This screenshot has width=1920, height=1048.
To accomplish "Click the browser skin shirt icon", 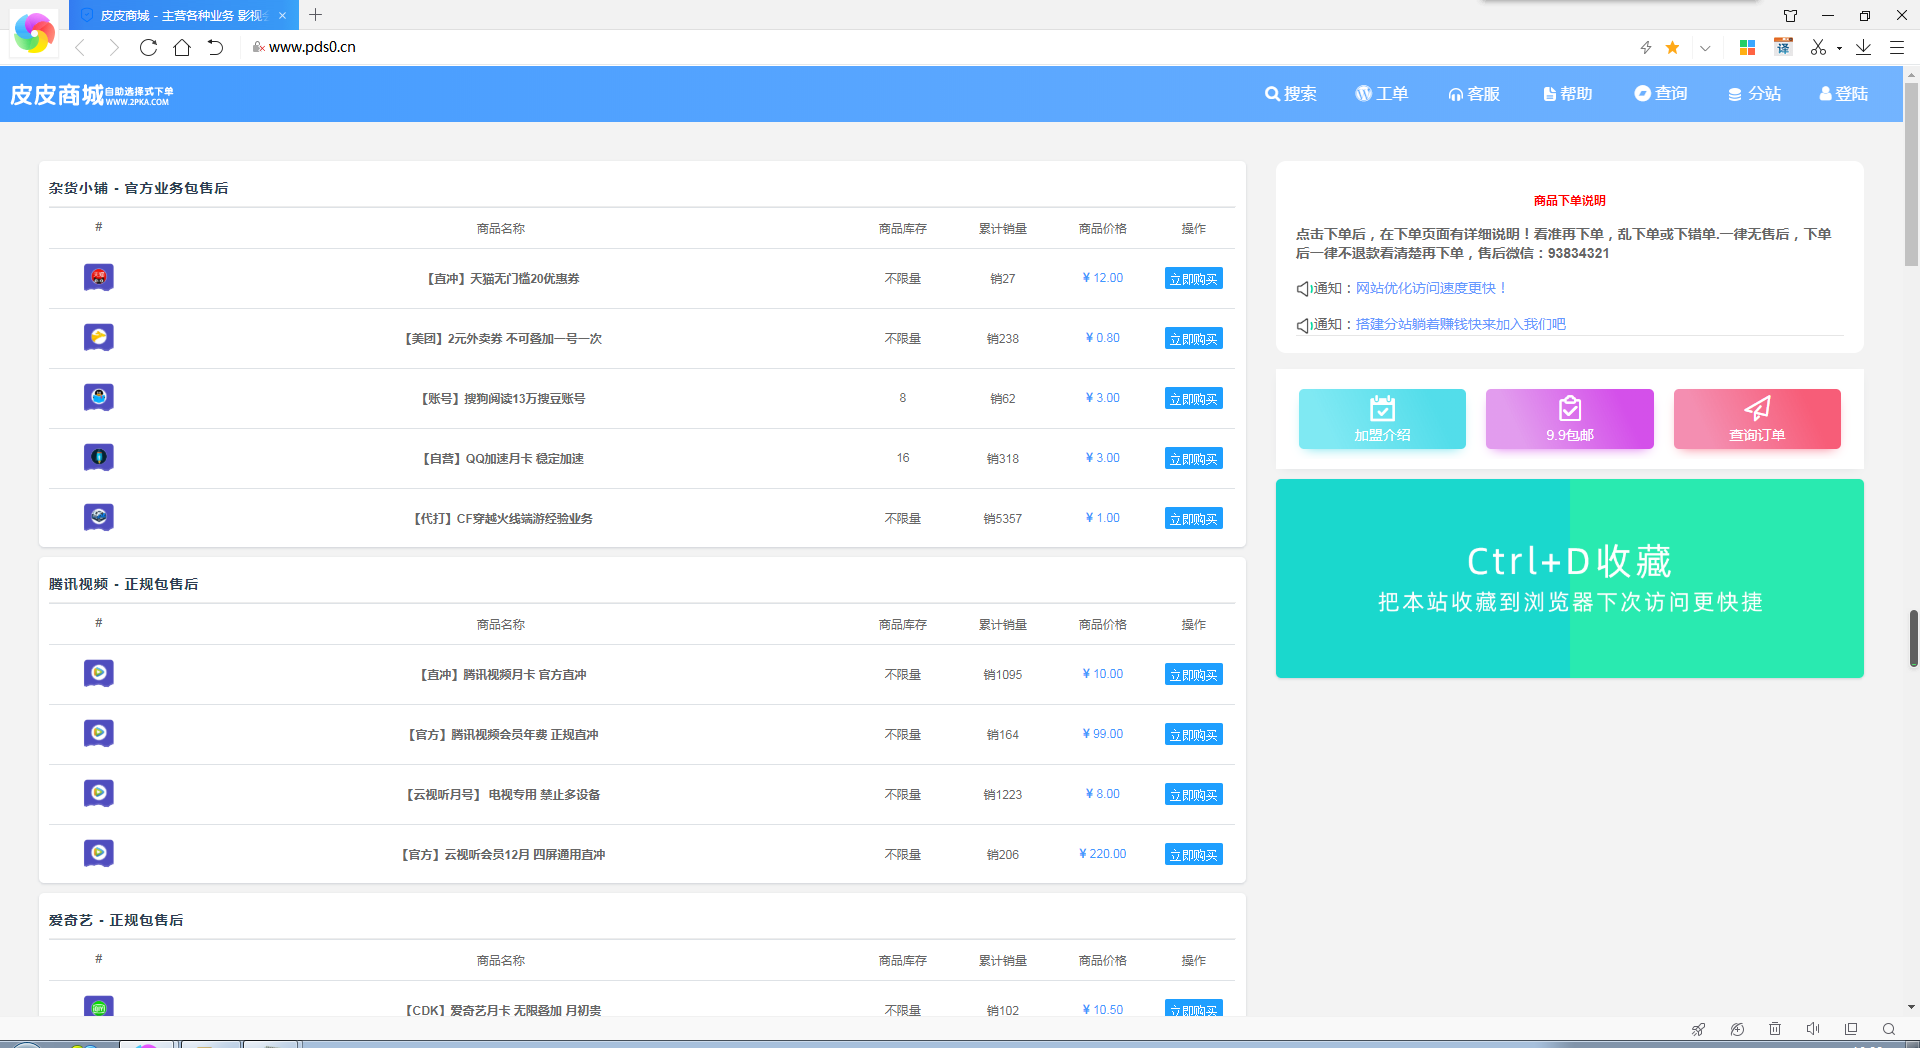I will click(1790, 15).
